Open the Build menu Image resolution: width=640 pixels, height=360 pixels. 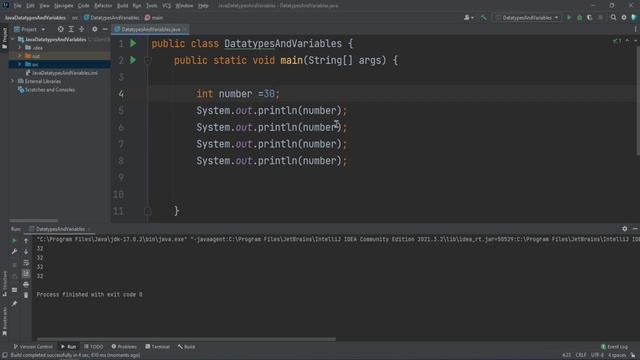click(122, 6)
